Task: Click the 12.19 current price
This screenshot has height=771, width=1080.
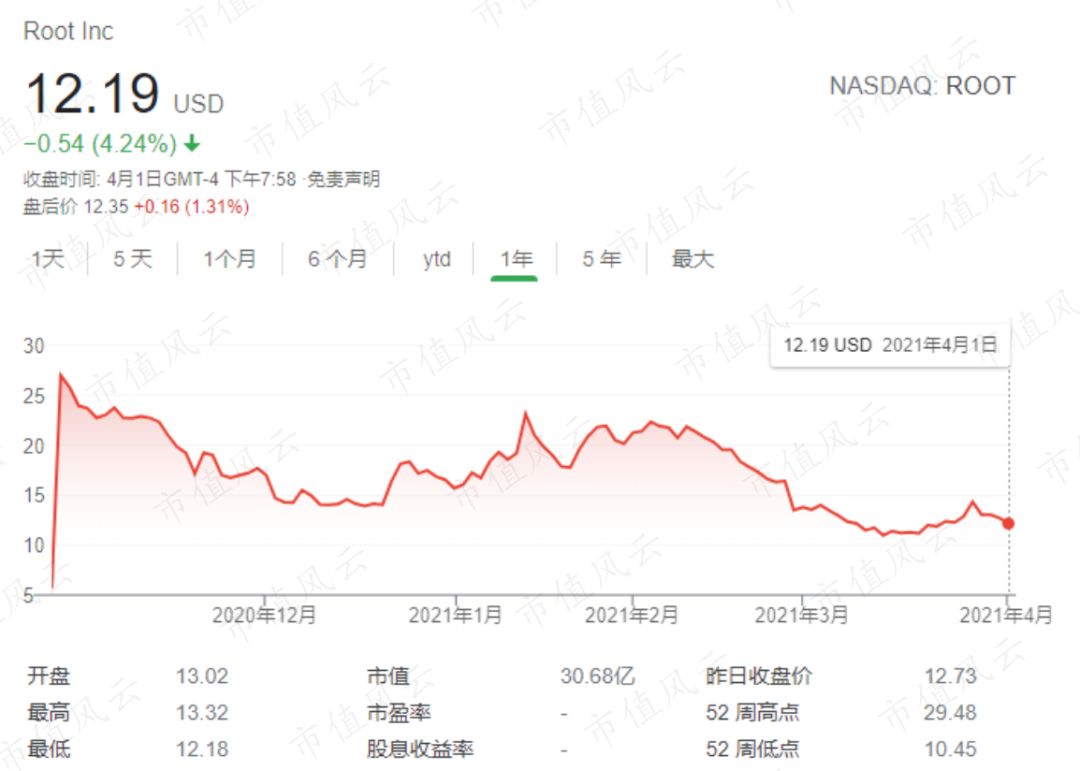Action: (x=92, y=94)
